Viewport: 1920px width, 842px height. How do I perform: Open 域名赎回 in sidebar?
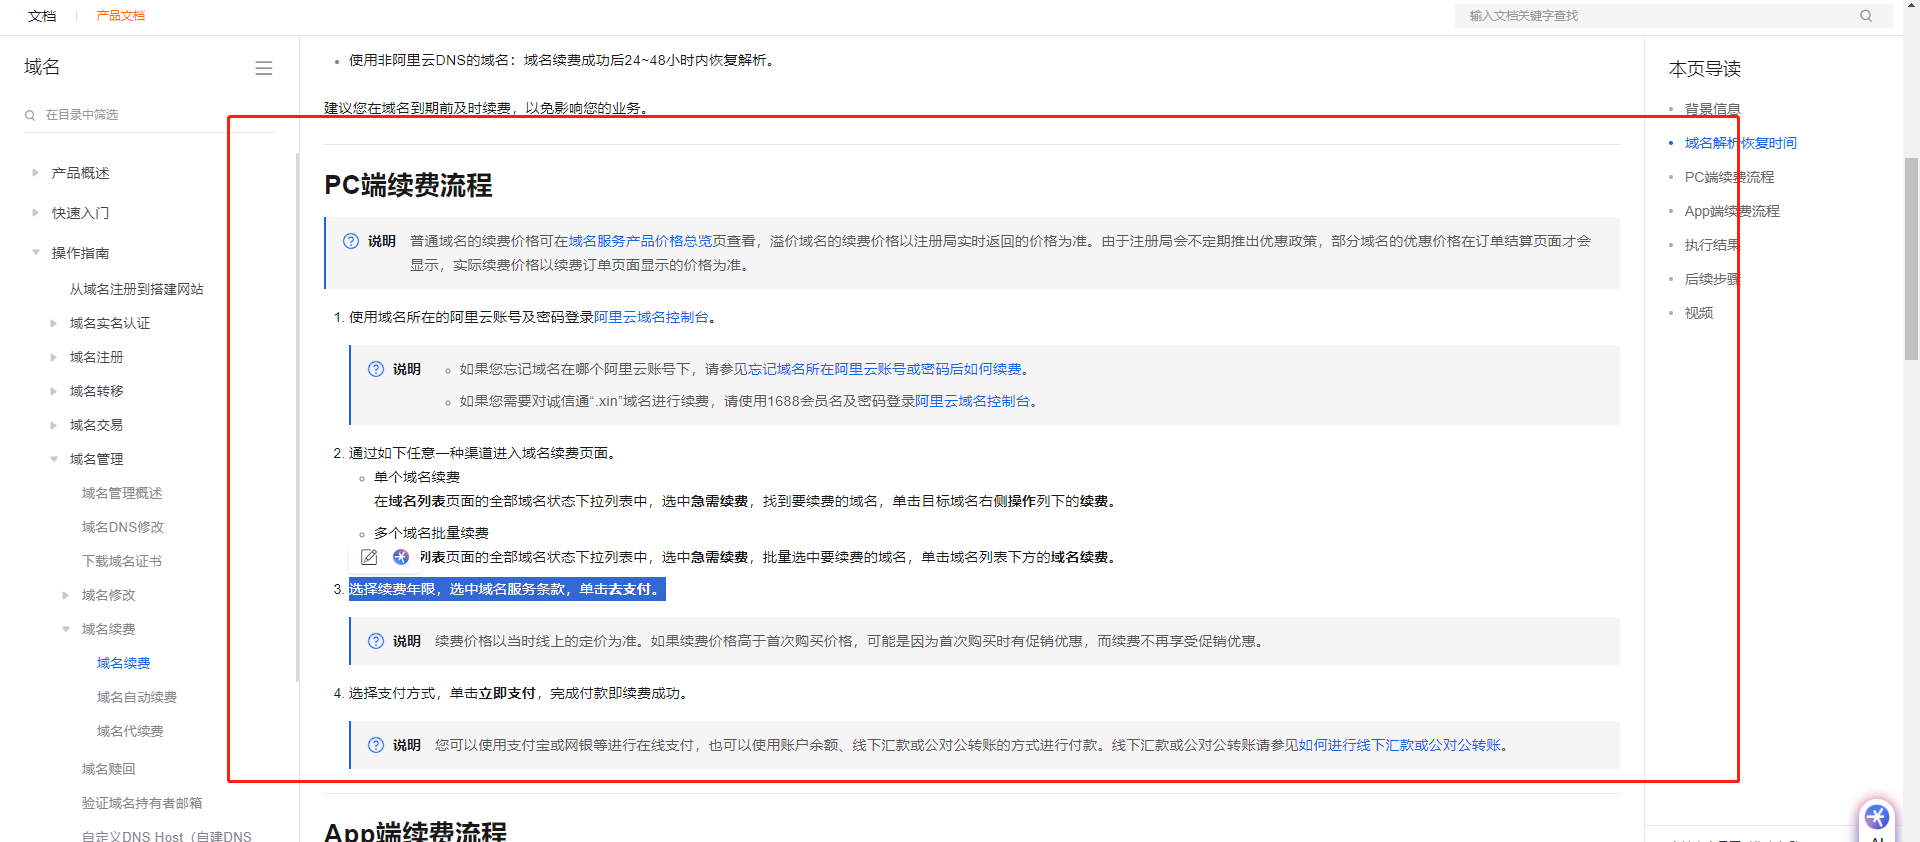point(108,769)
